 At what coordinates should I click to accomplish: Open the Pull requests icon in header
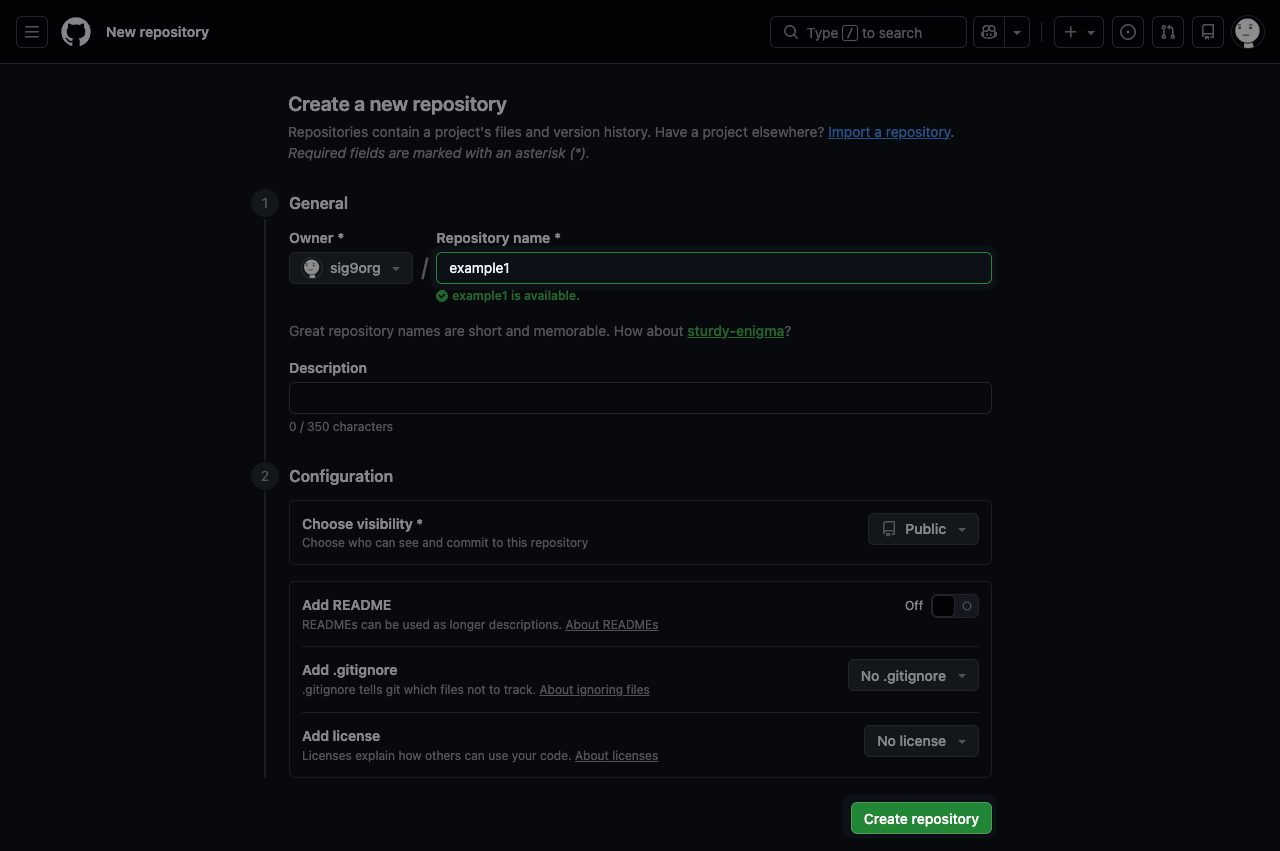[x=1168, y=32]
